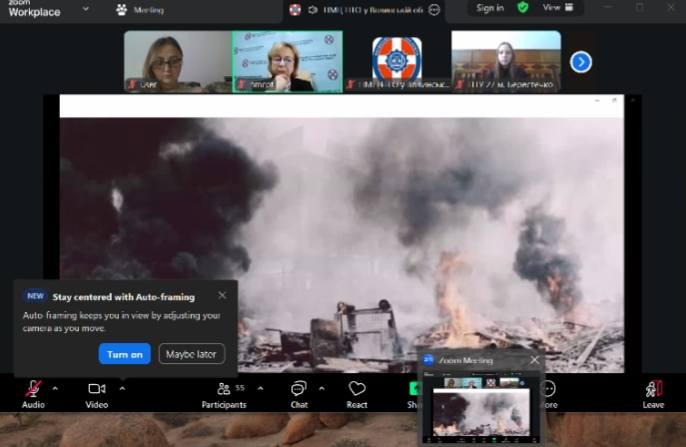This screenshot has width=686, height=447.
Task: Expand the chat options arrow
Action: click(322, 388)
